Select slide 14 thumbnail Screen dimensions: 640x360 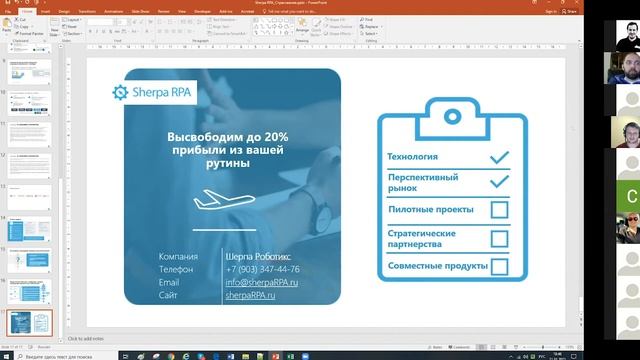click(29, 230)
